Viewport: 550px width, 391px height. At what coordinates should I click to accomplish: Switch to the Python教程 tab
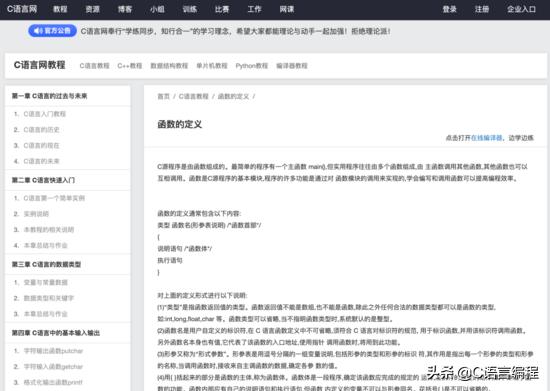pyautogui.click(x=251, y=66)
